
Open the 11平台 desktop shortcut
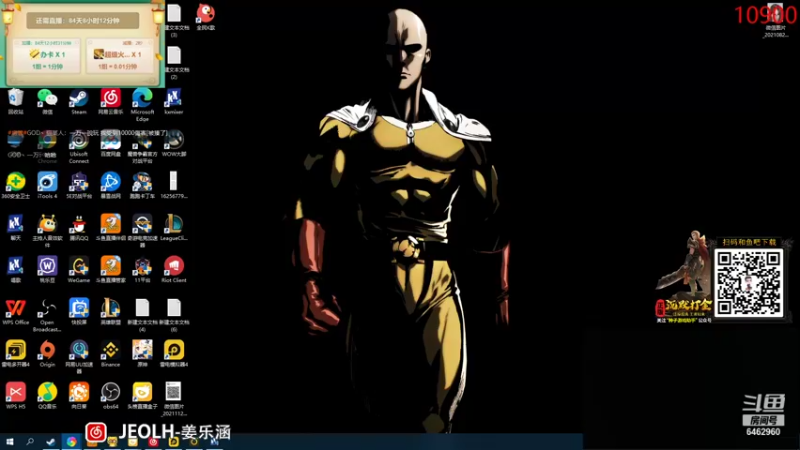142,269
